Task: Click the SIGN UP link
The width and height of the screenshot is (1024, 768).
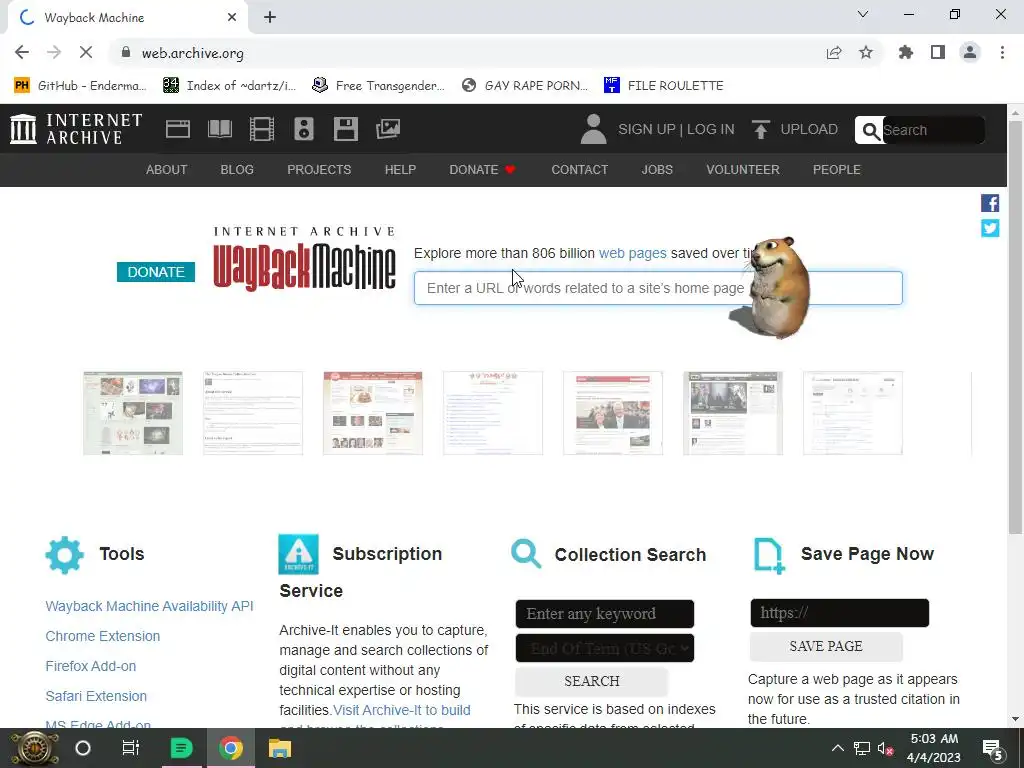Action: [x=647, y=129]
